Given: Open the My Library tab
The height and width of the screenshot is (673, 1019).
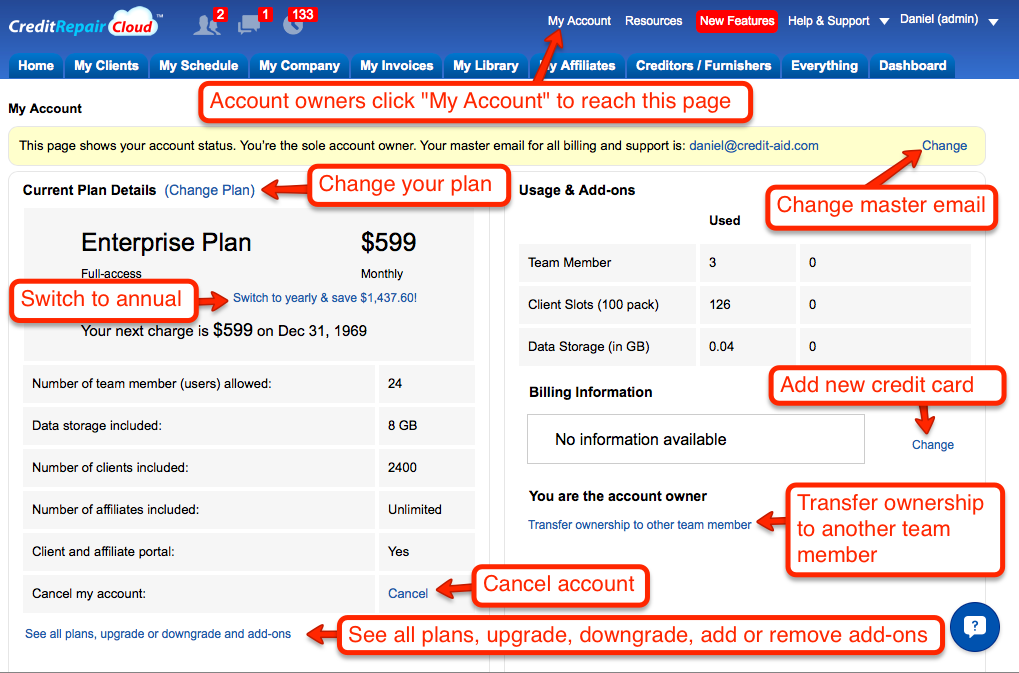Looking at the screenshot, I should [486, 66].
